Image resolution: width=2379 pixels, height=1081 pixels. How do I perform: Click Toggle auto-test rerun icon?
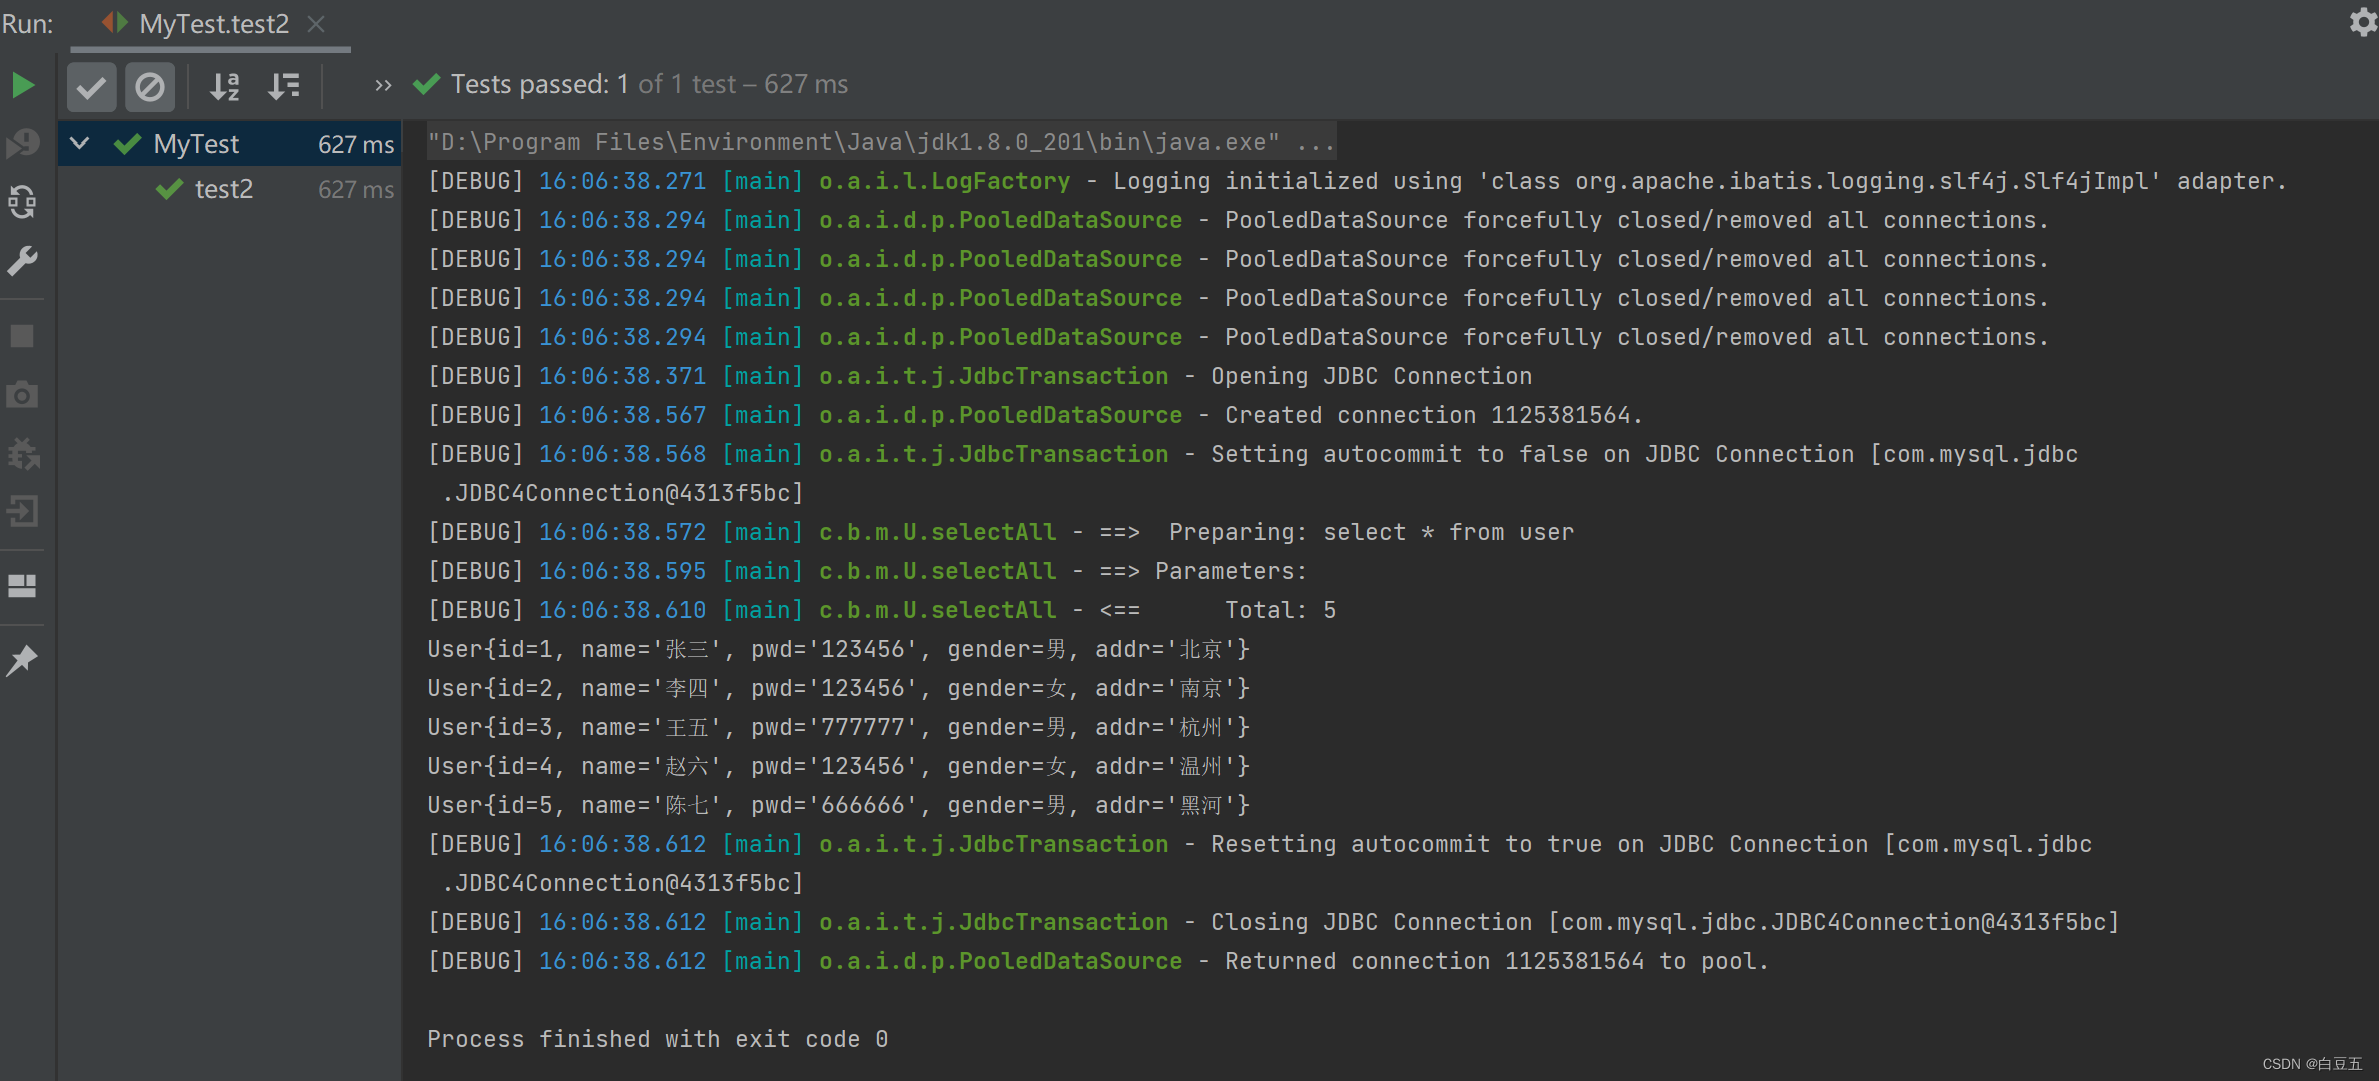pyautogui.click(x=22, y=202)
